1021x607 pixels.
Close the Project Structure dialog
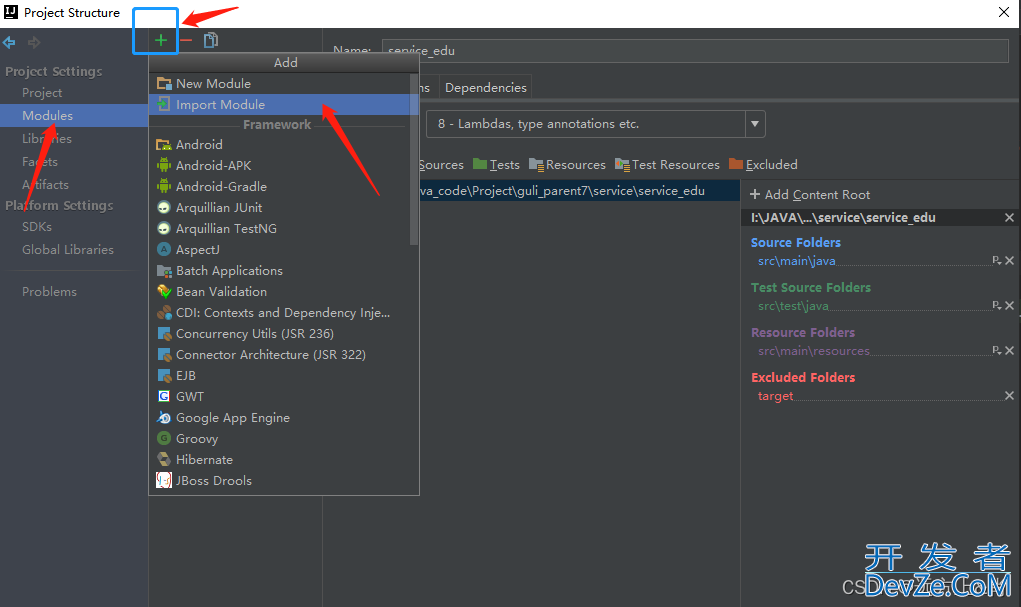tap(1003, 12)
